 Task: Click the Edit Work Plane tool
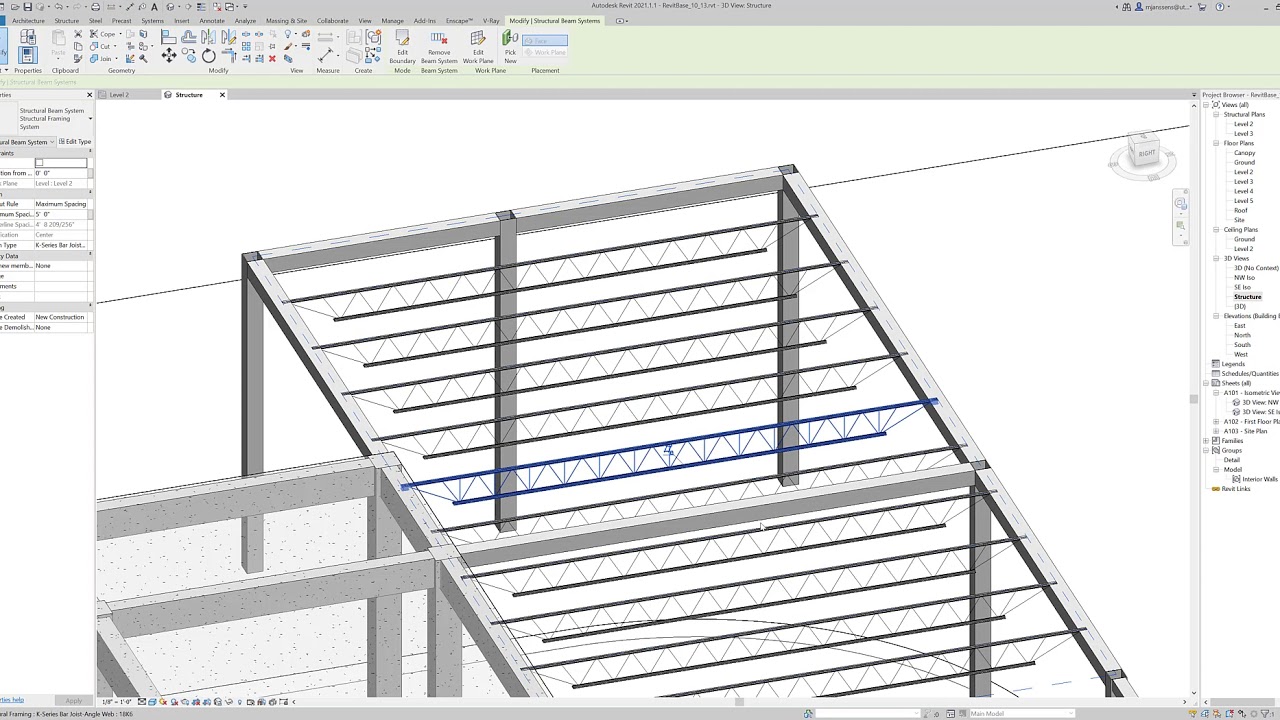coord(478,48)
